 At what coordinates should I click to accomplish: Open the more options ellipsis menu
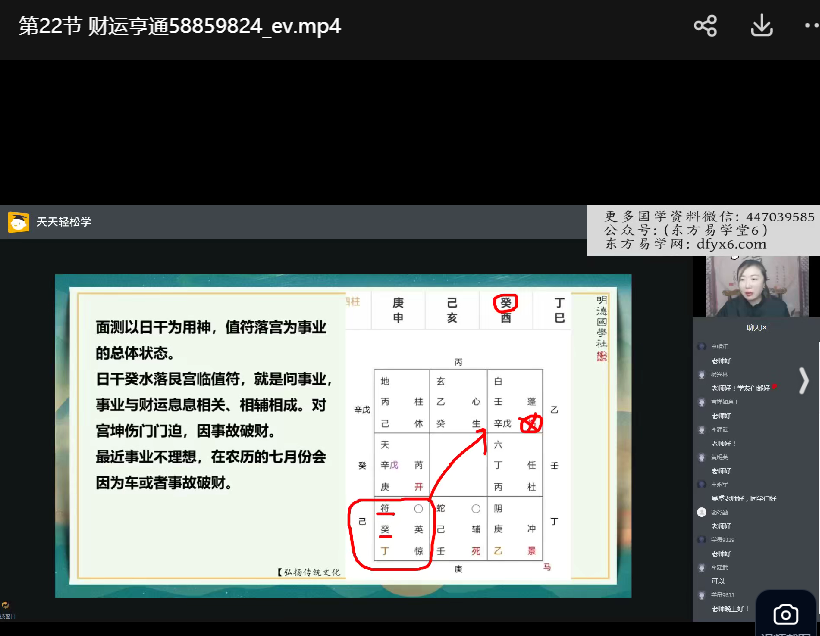[x=810, y=26]
